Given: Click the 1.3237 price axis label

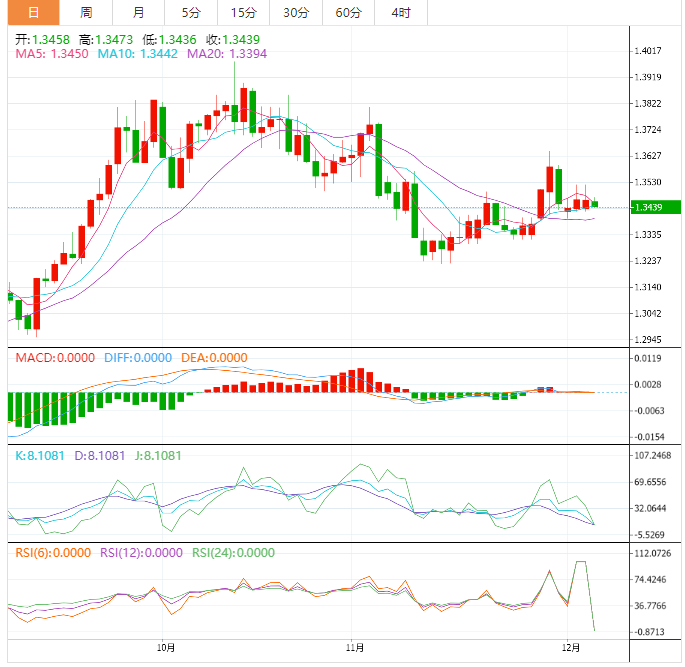Looking at the screenshot, I should tap(648, 261).
